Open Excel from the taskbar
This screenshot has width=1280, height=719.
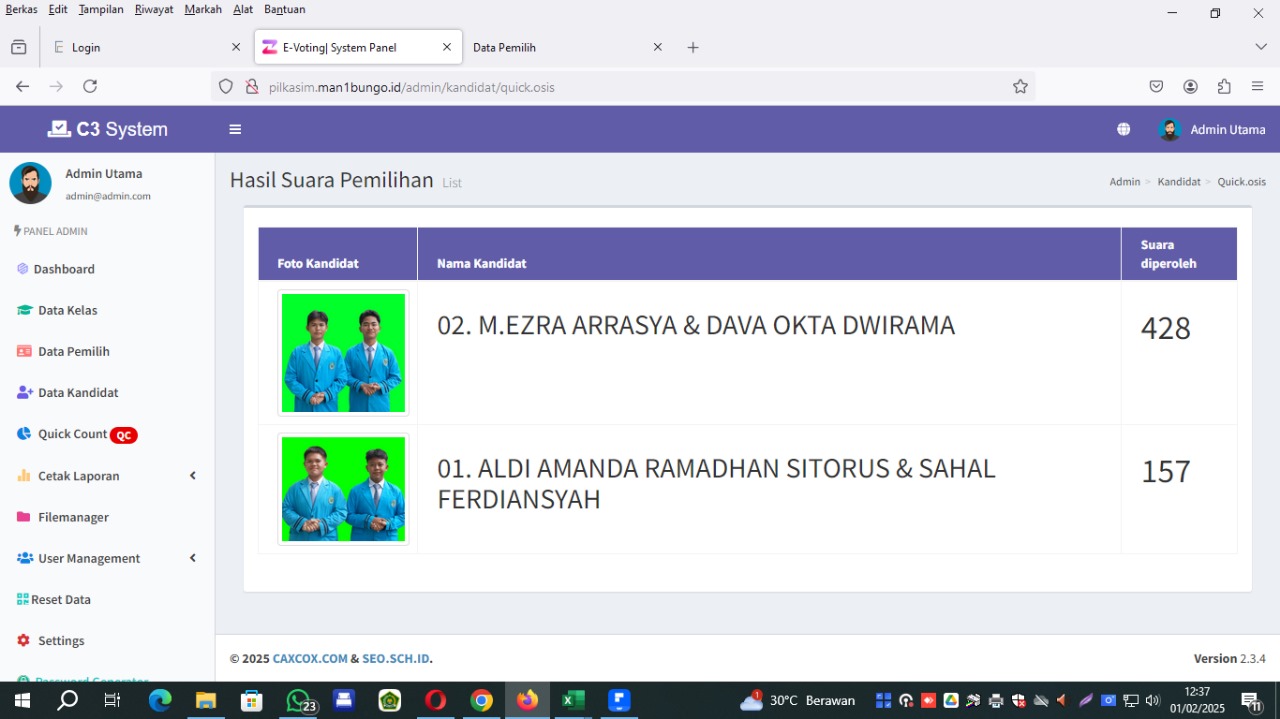point(573,700)
